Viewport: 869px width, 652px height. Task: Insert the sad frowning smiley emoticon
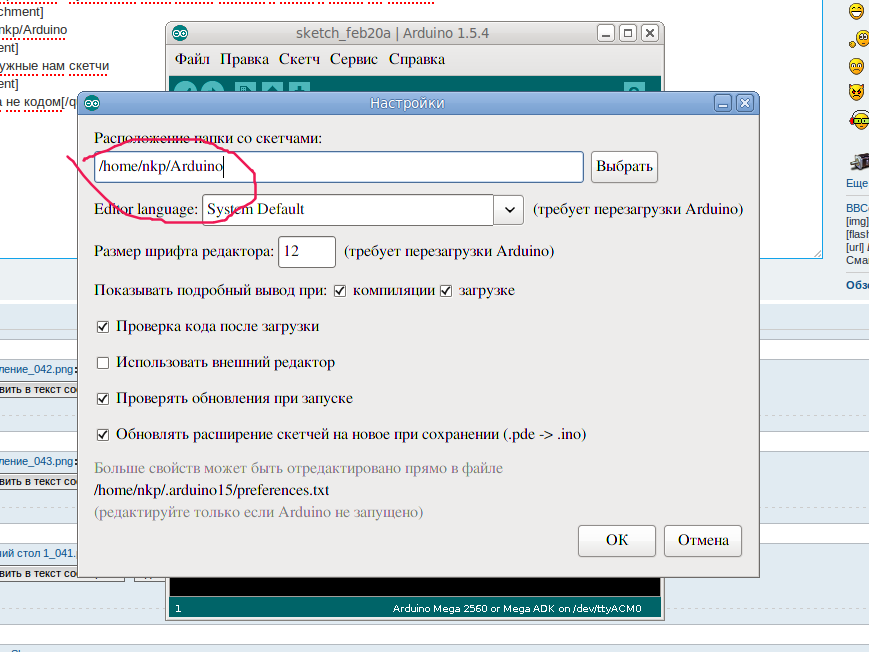click(856, 67)
